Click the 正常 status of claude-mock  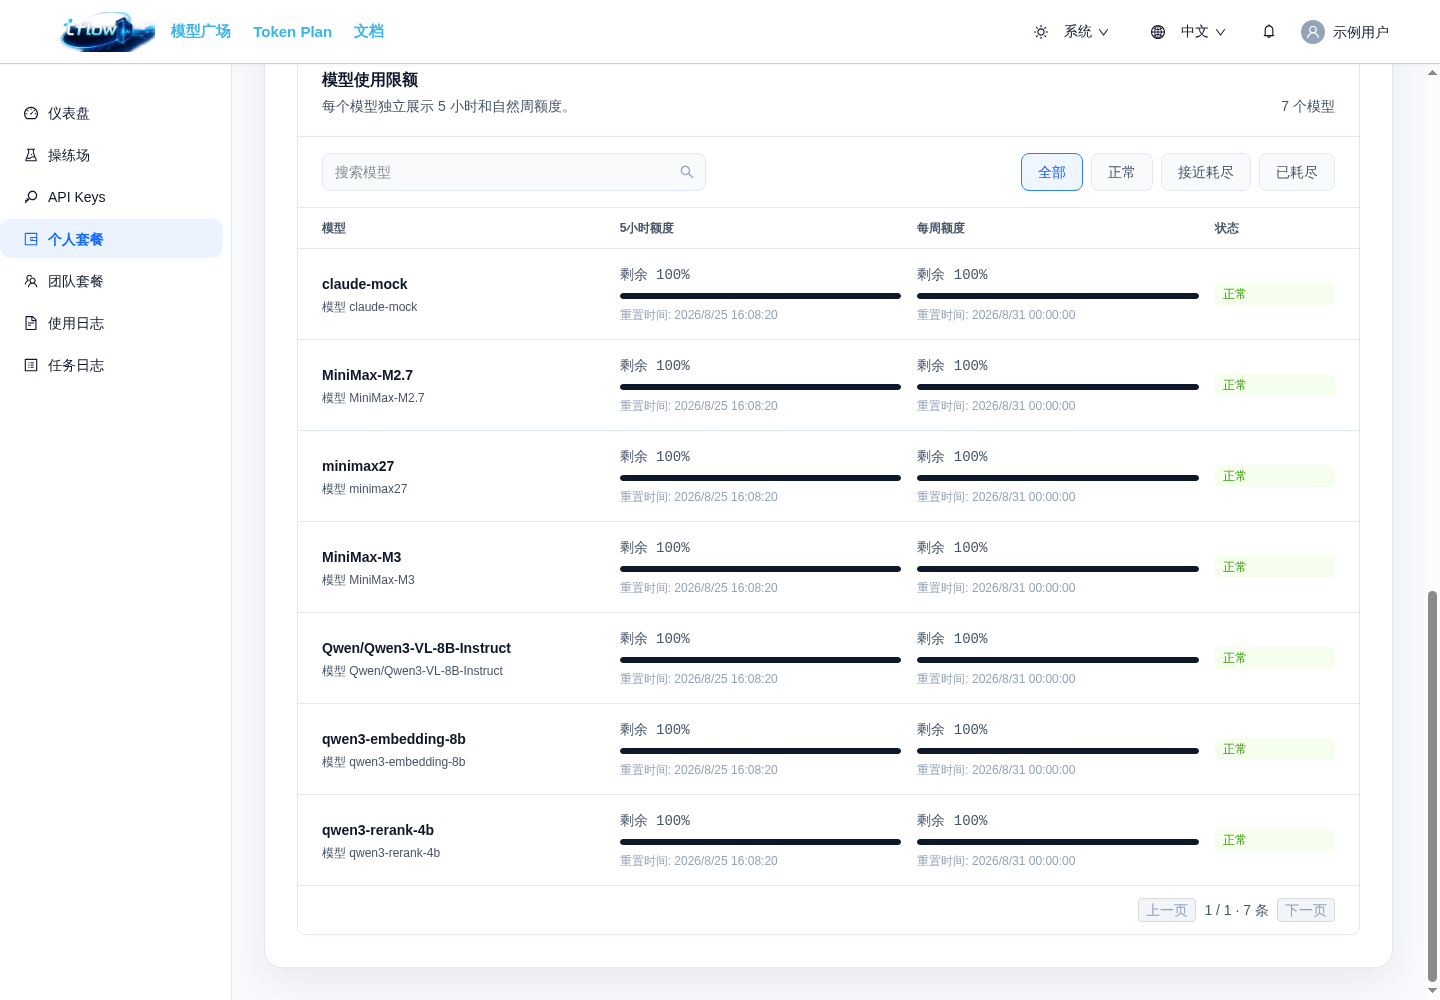point(1275,294)
